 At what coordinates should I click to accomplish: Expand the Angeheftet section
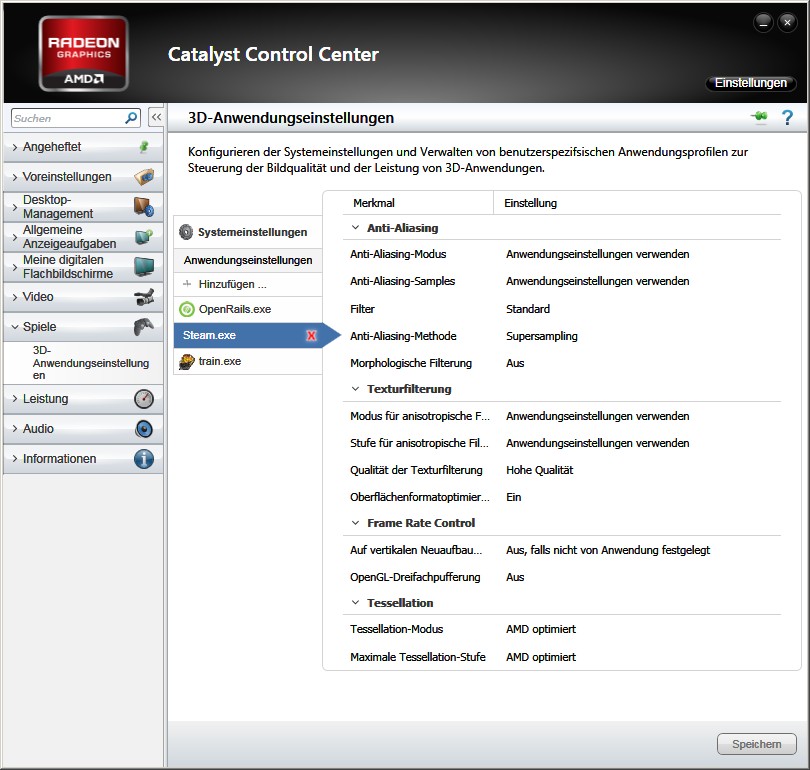(14, 147)
